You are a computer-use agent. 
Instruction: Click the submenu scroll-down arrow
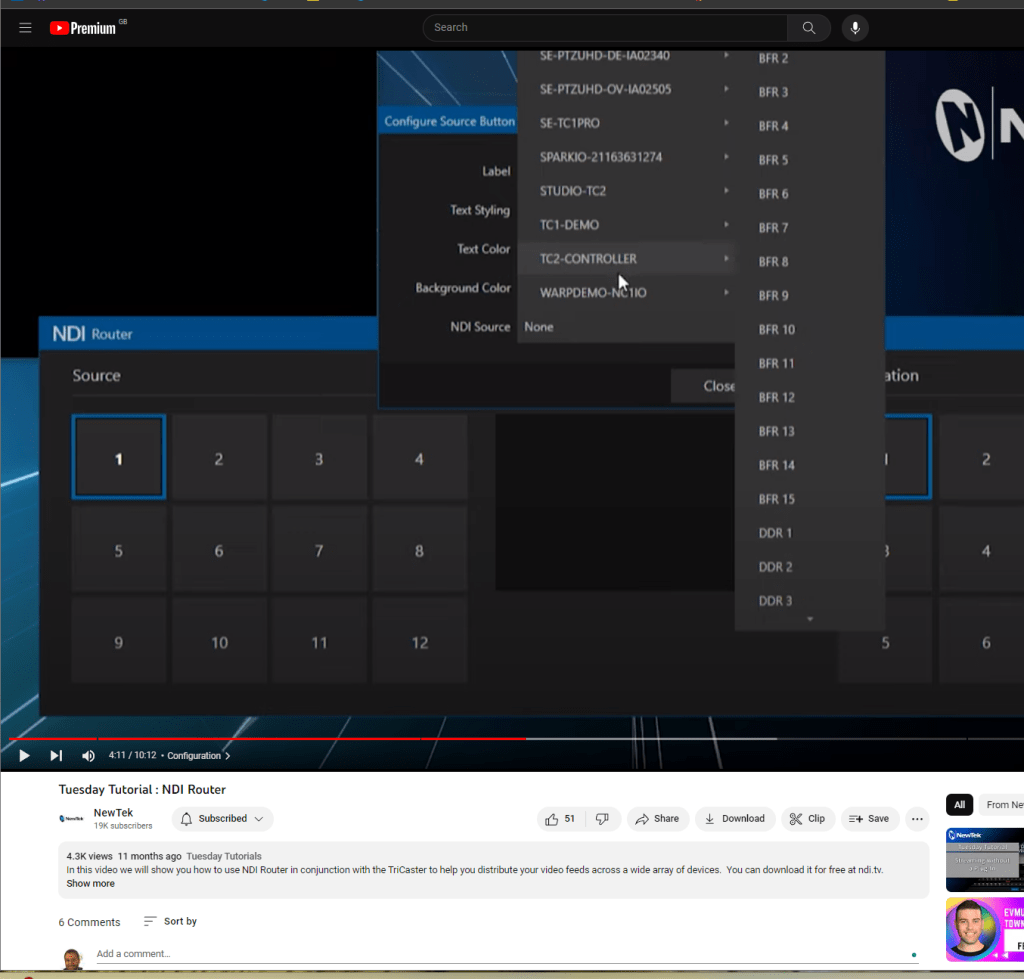810,619
